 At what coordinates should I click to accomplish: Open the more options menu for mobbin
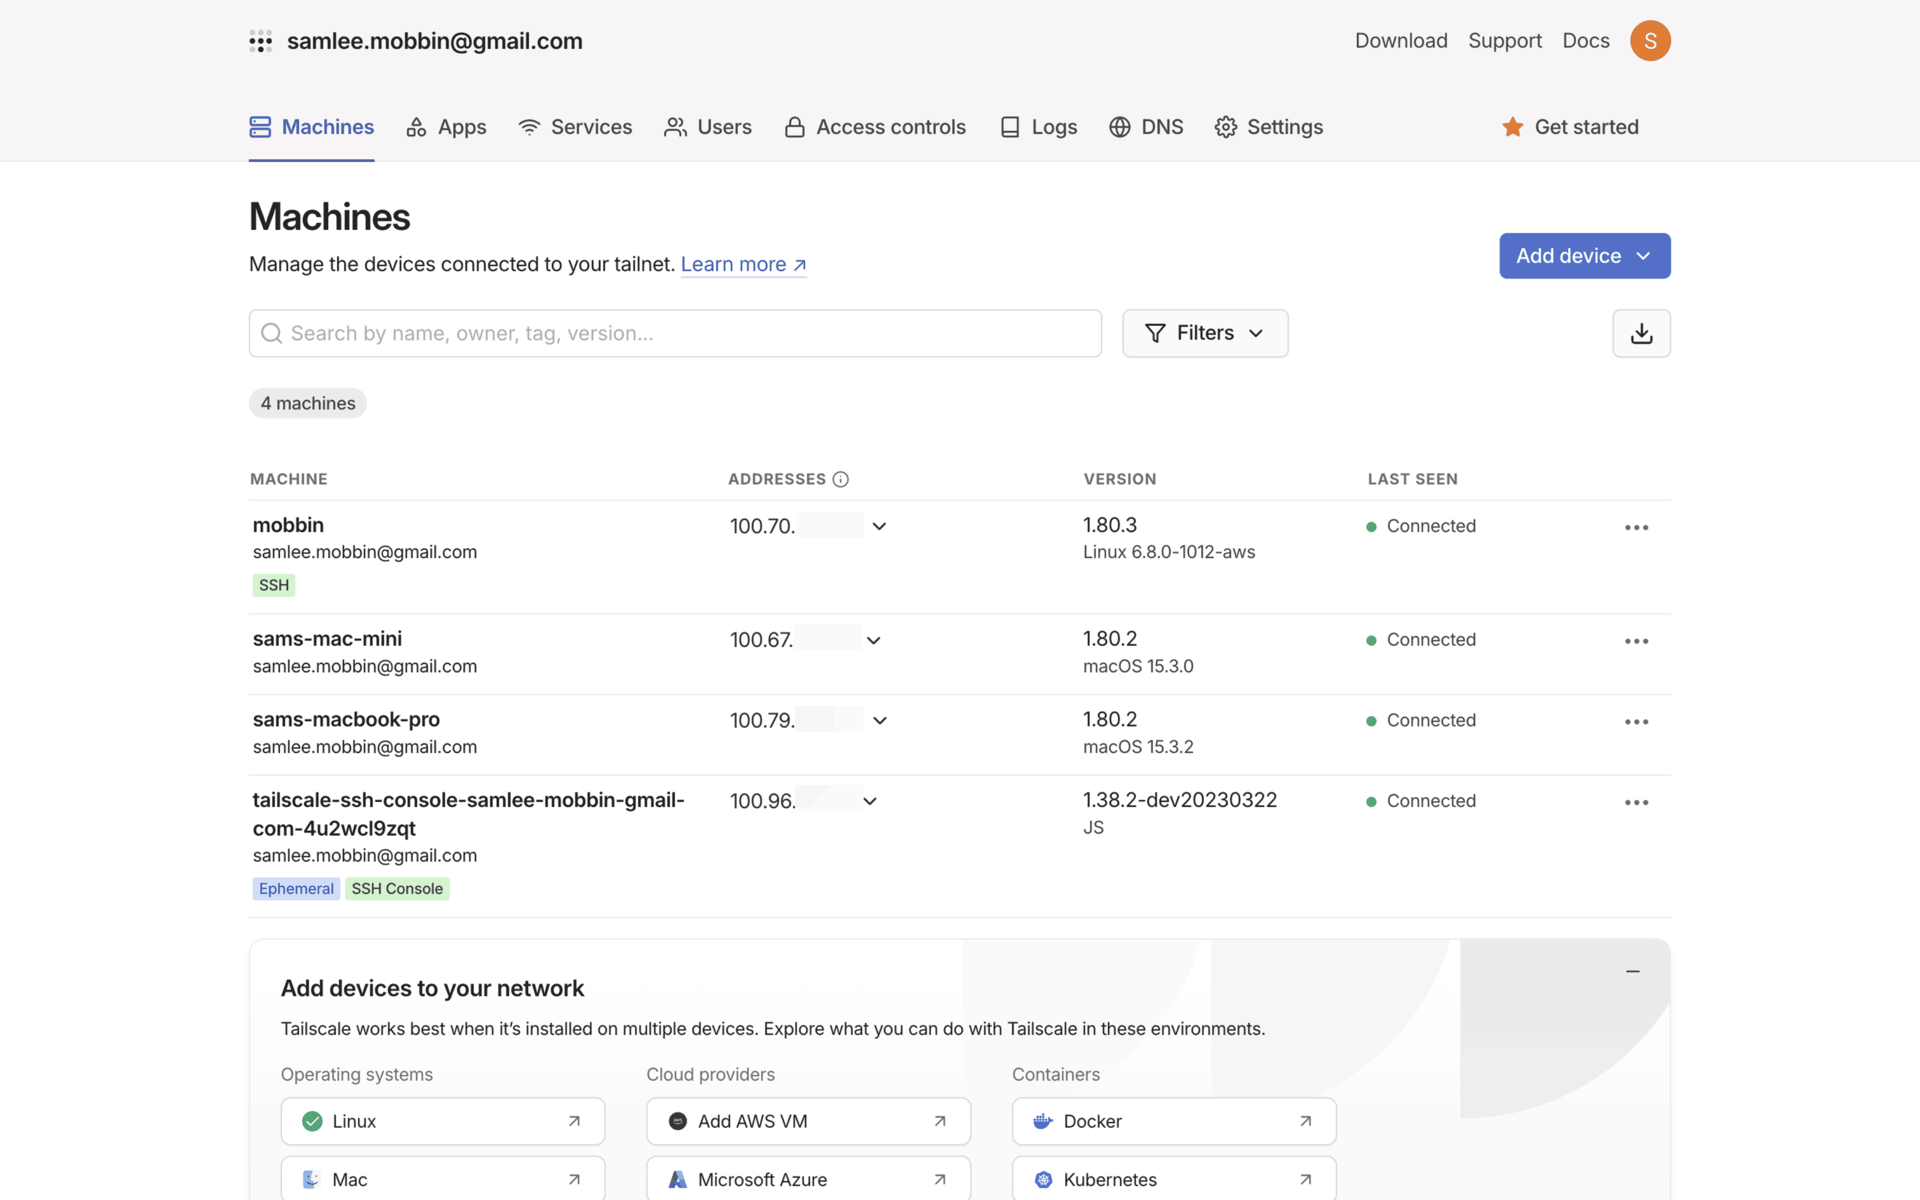[1636, 527]
